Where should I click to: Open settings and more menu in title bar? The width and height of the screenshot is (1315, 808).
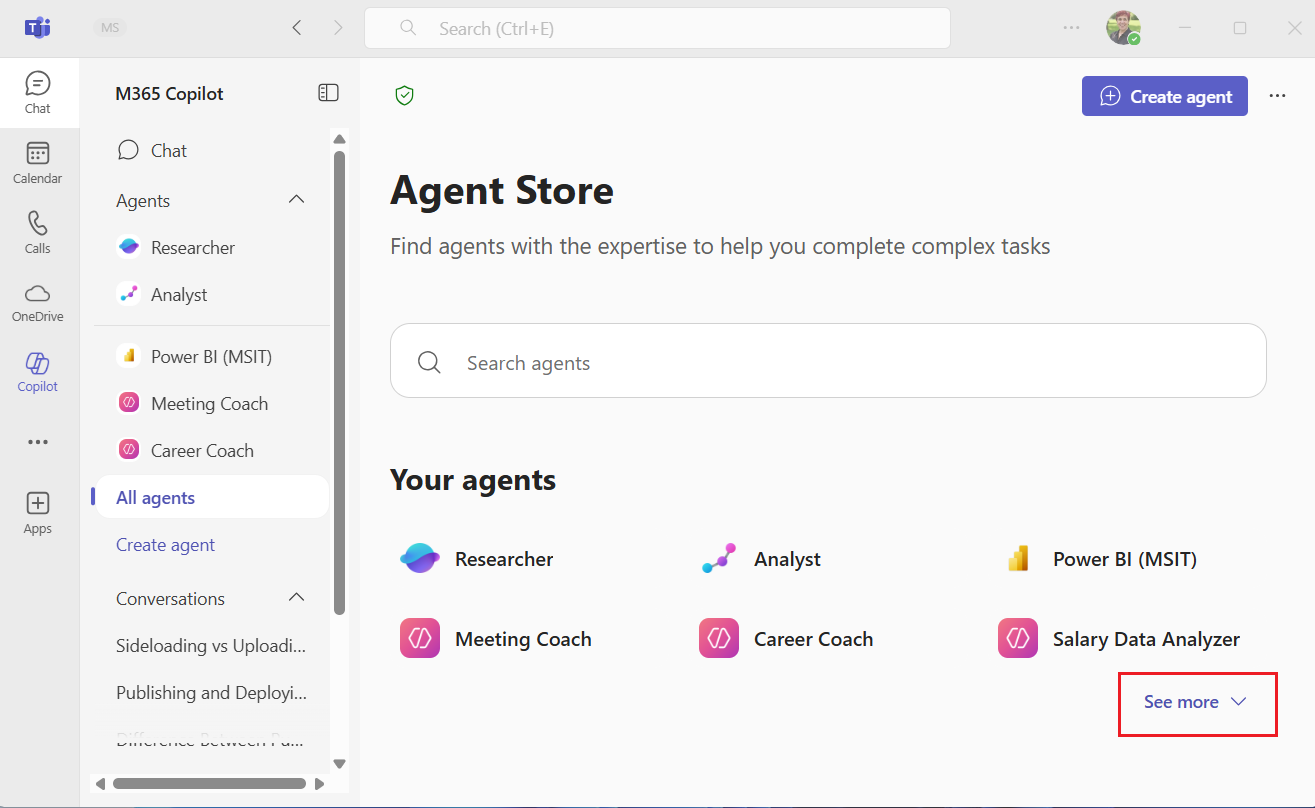tap(1071, 28)
